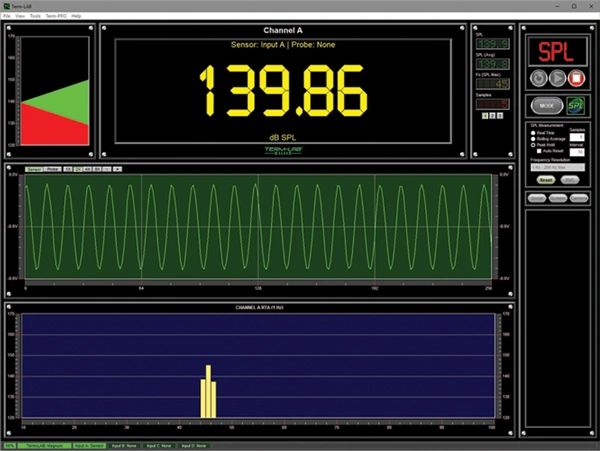Choose the Peak Hold radio button

[x=533, y=145]
